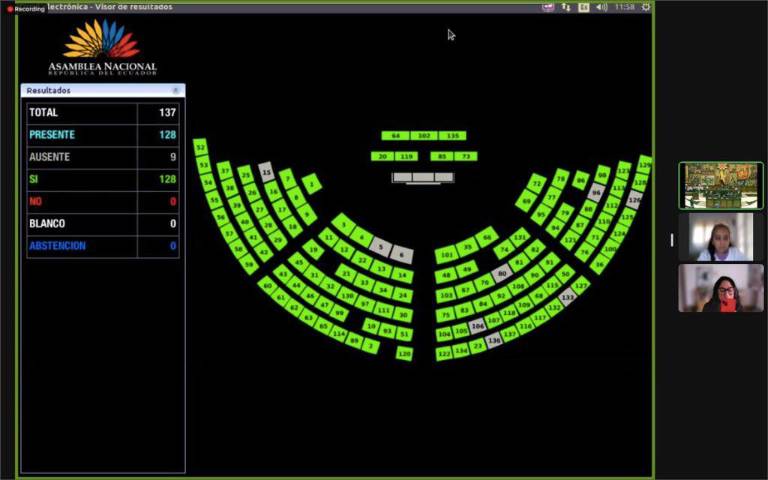Screen dimensions: 768x480
Task: Click the volume speaker icon in tray
Action: pos(601,7)
